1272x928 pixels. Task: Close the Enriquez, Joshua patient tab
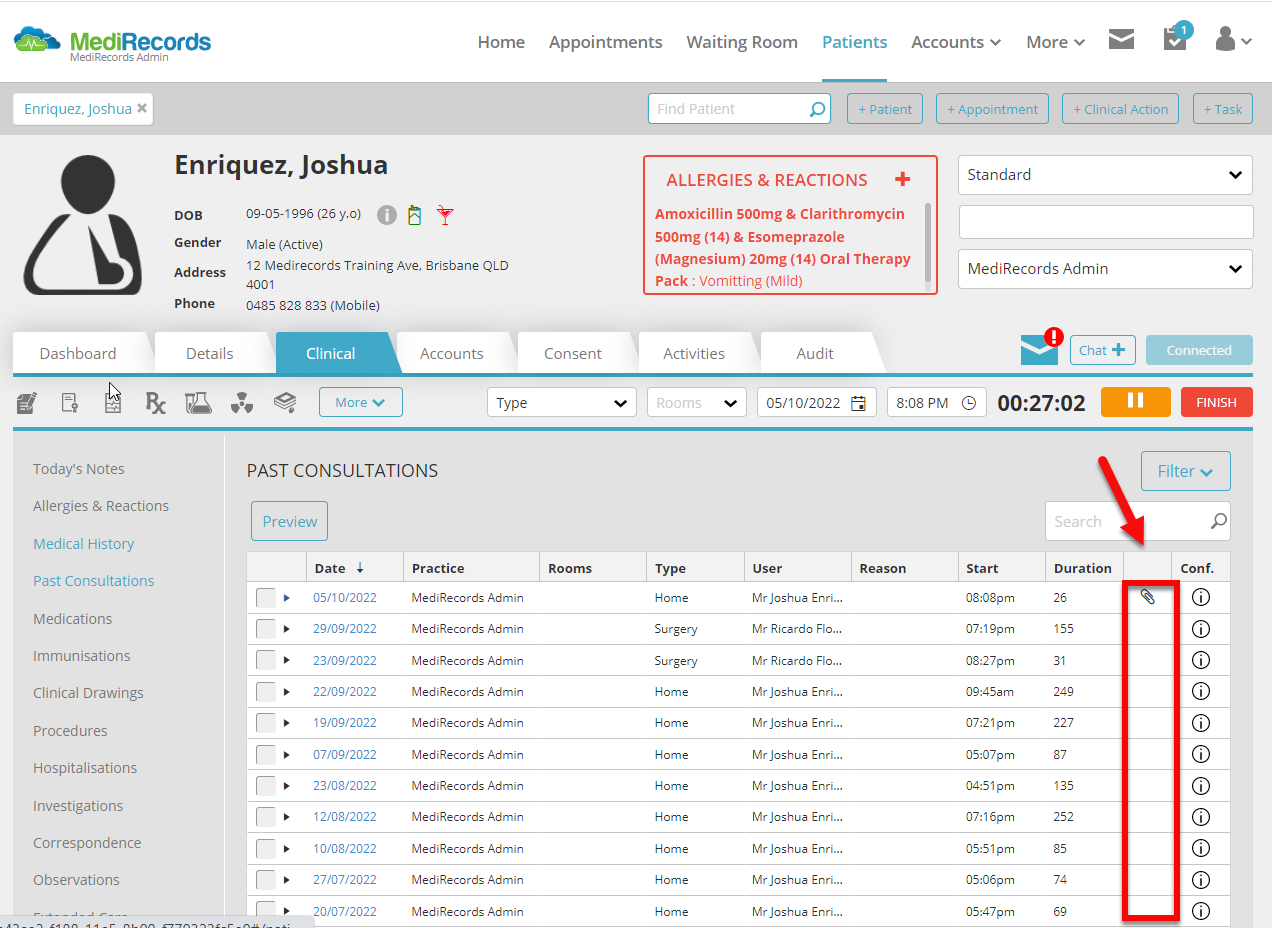(142, 108)
